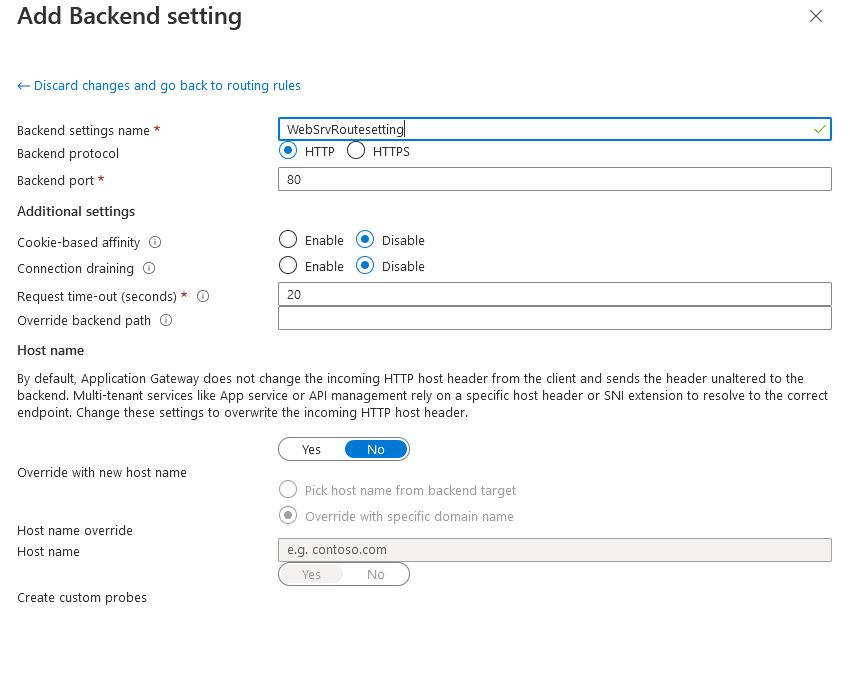Set Override with new host name to No
The image size is (850, 675).
point(376,449)
